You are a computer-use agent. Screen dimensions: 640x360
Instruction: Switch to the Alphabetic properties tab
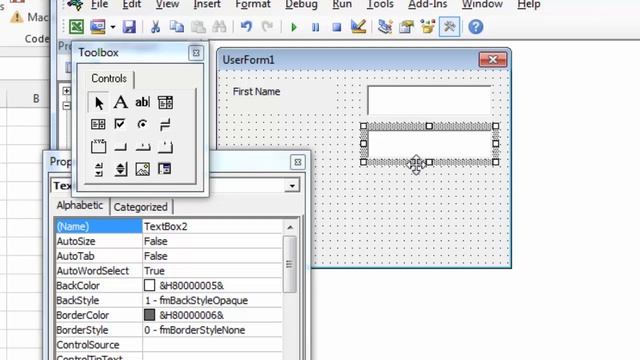[x=80, y=205]
